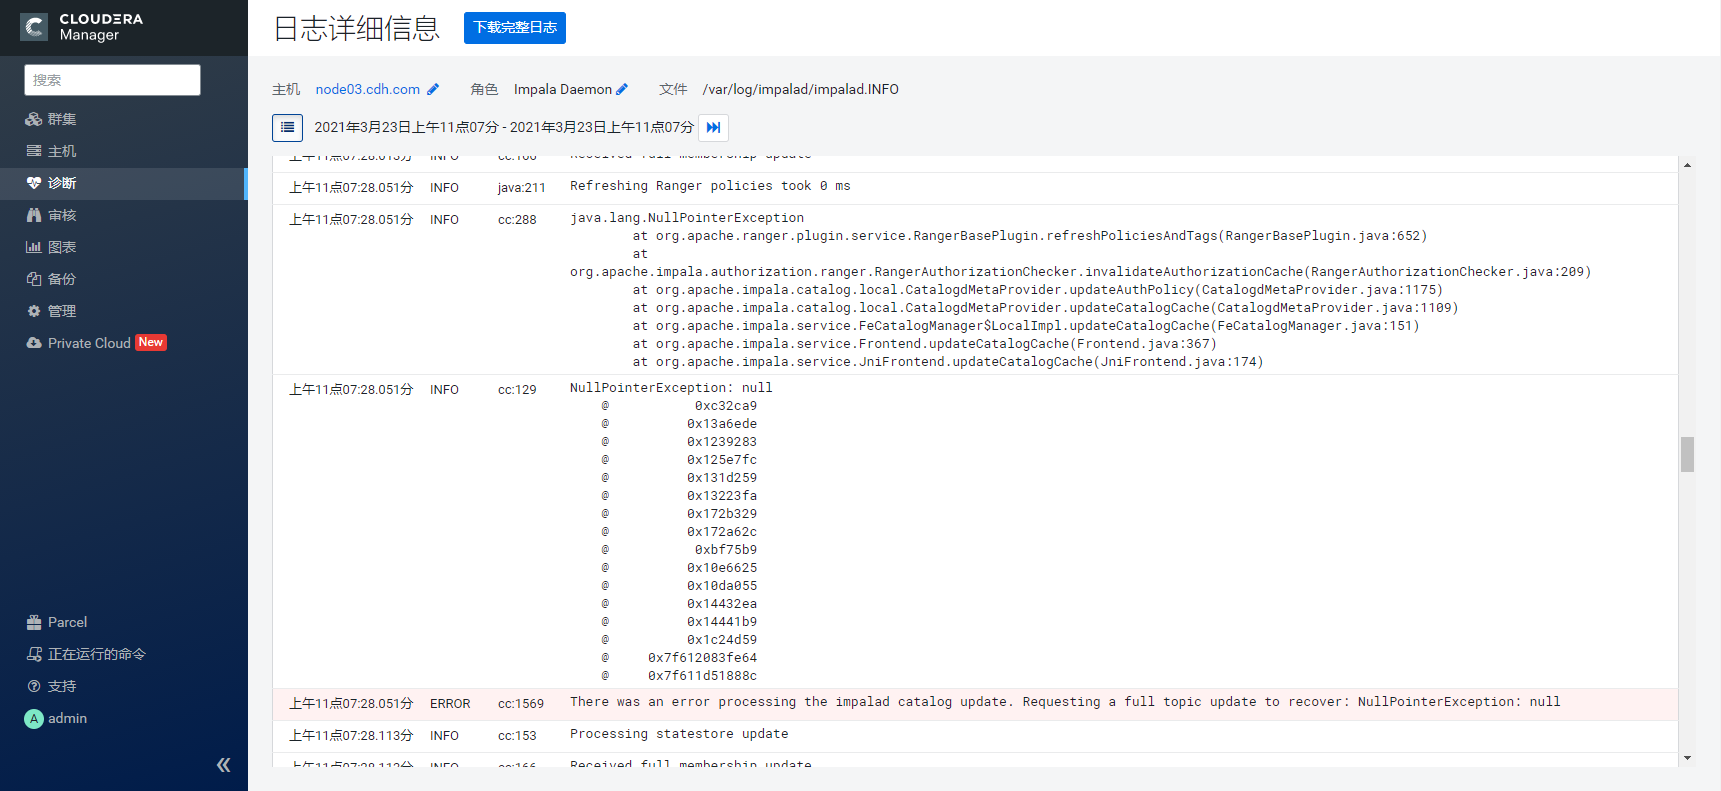Viewport: 1721px width, 791px height.
Task: Click the Private Cloud cloud icon
Action: coord(34,343)
